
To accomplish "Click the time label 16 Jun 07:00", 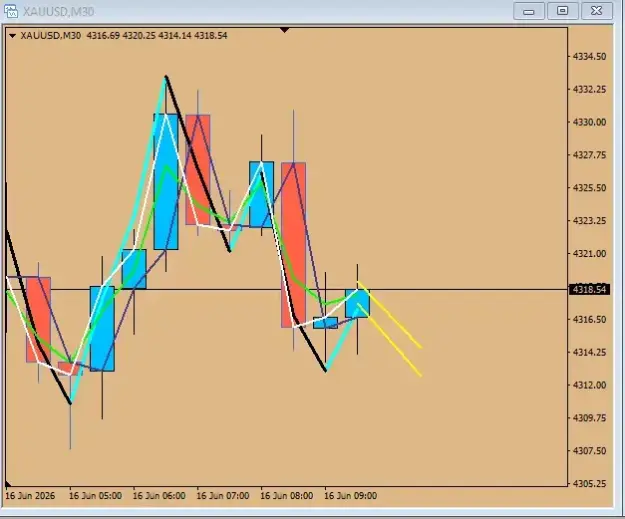I will 222,496.
